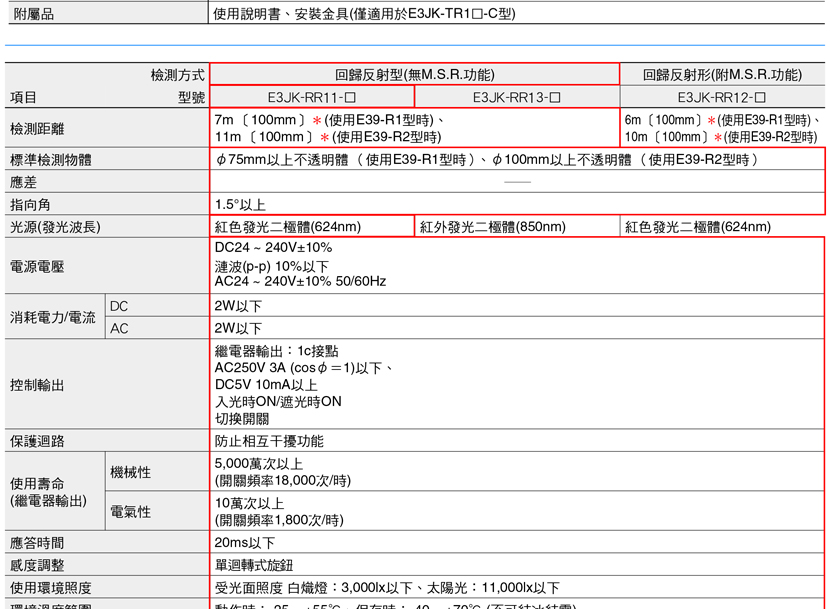
Task: Click the '電源電壓' row label
Action: tap(37, 266)
